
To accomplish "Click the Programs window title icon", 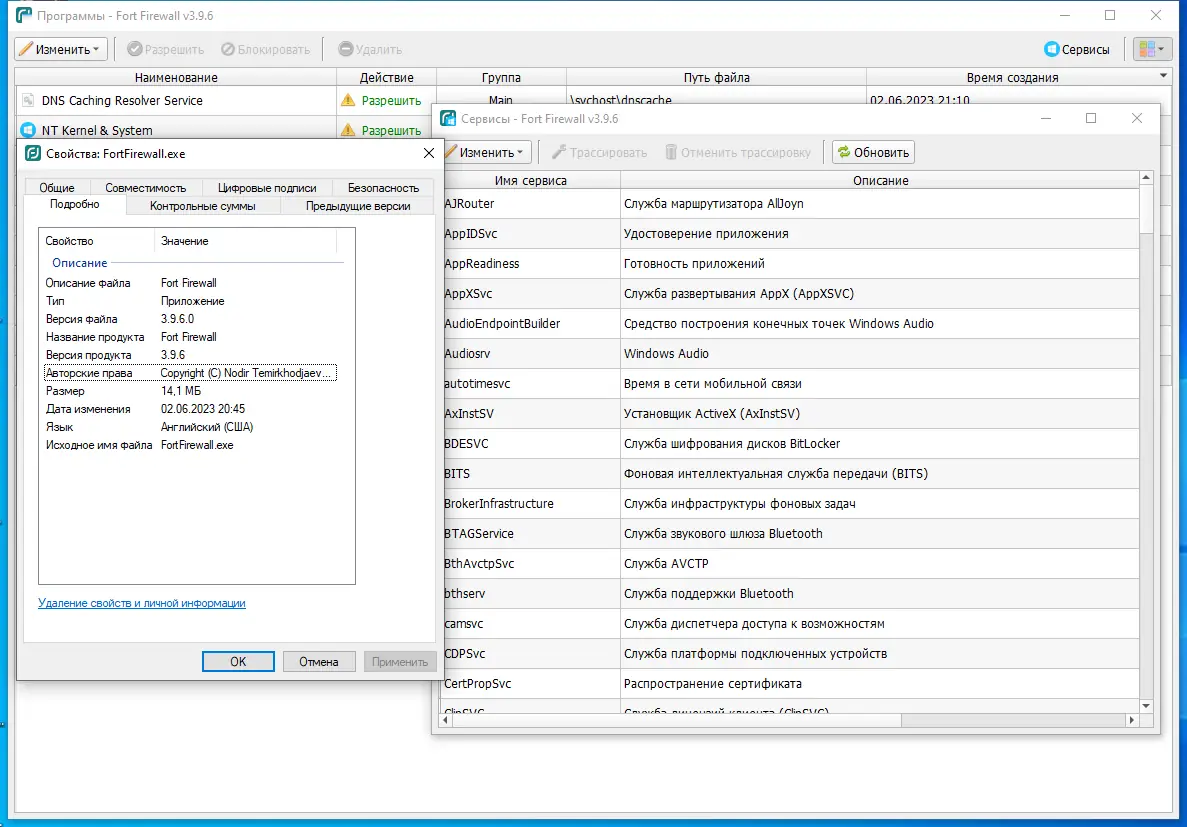I will point(24,15).
